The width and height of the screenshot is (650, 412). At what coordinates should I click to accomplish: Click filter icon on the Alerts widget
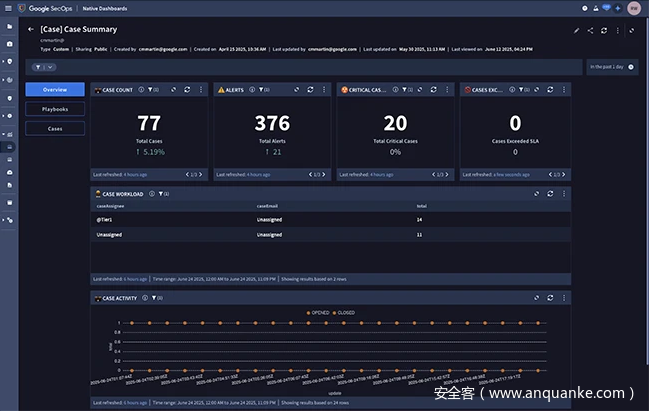[260, 90]
